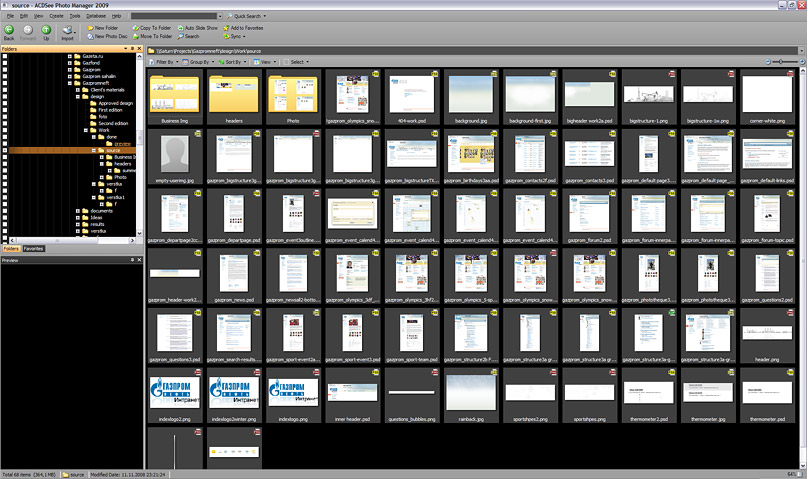Start the Auto Slide Show

[x=182, y=28]
